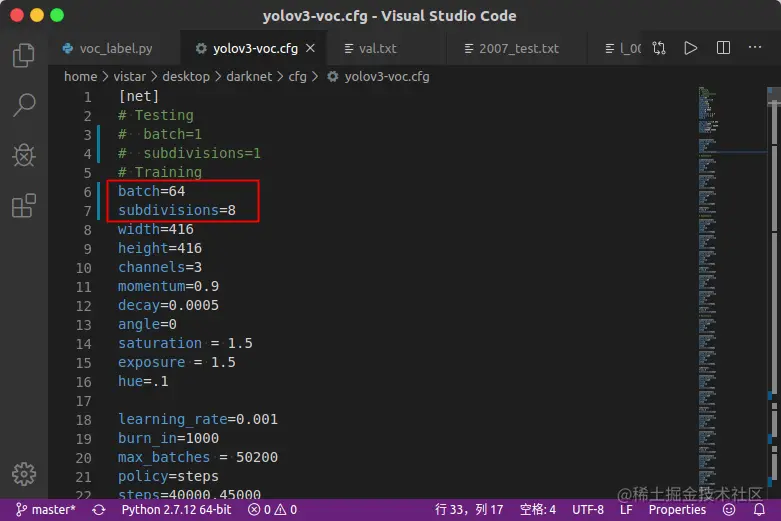Click the exposure = 1.5 line
The width and height of the screenshot is (781, 521).
click(x=177, y=362)
